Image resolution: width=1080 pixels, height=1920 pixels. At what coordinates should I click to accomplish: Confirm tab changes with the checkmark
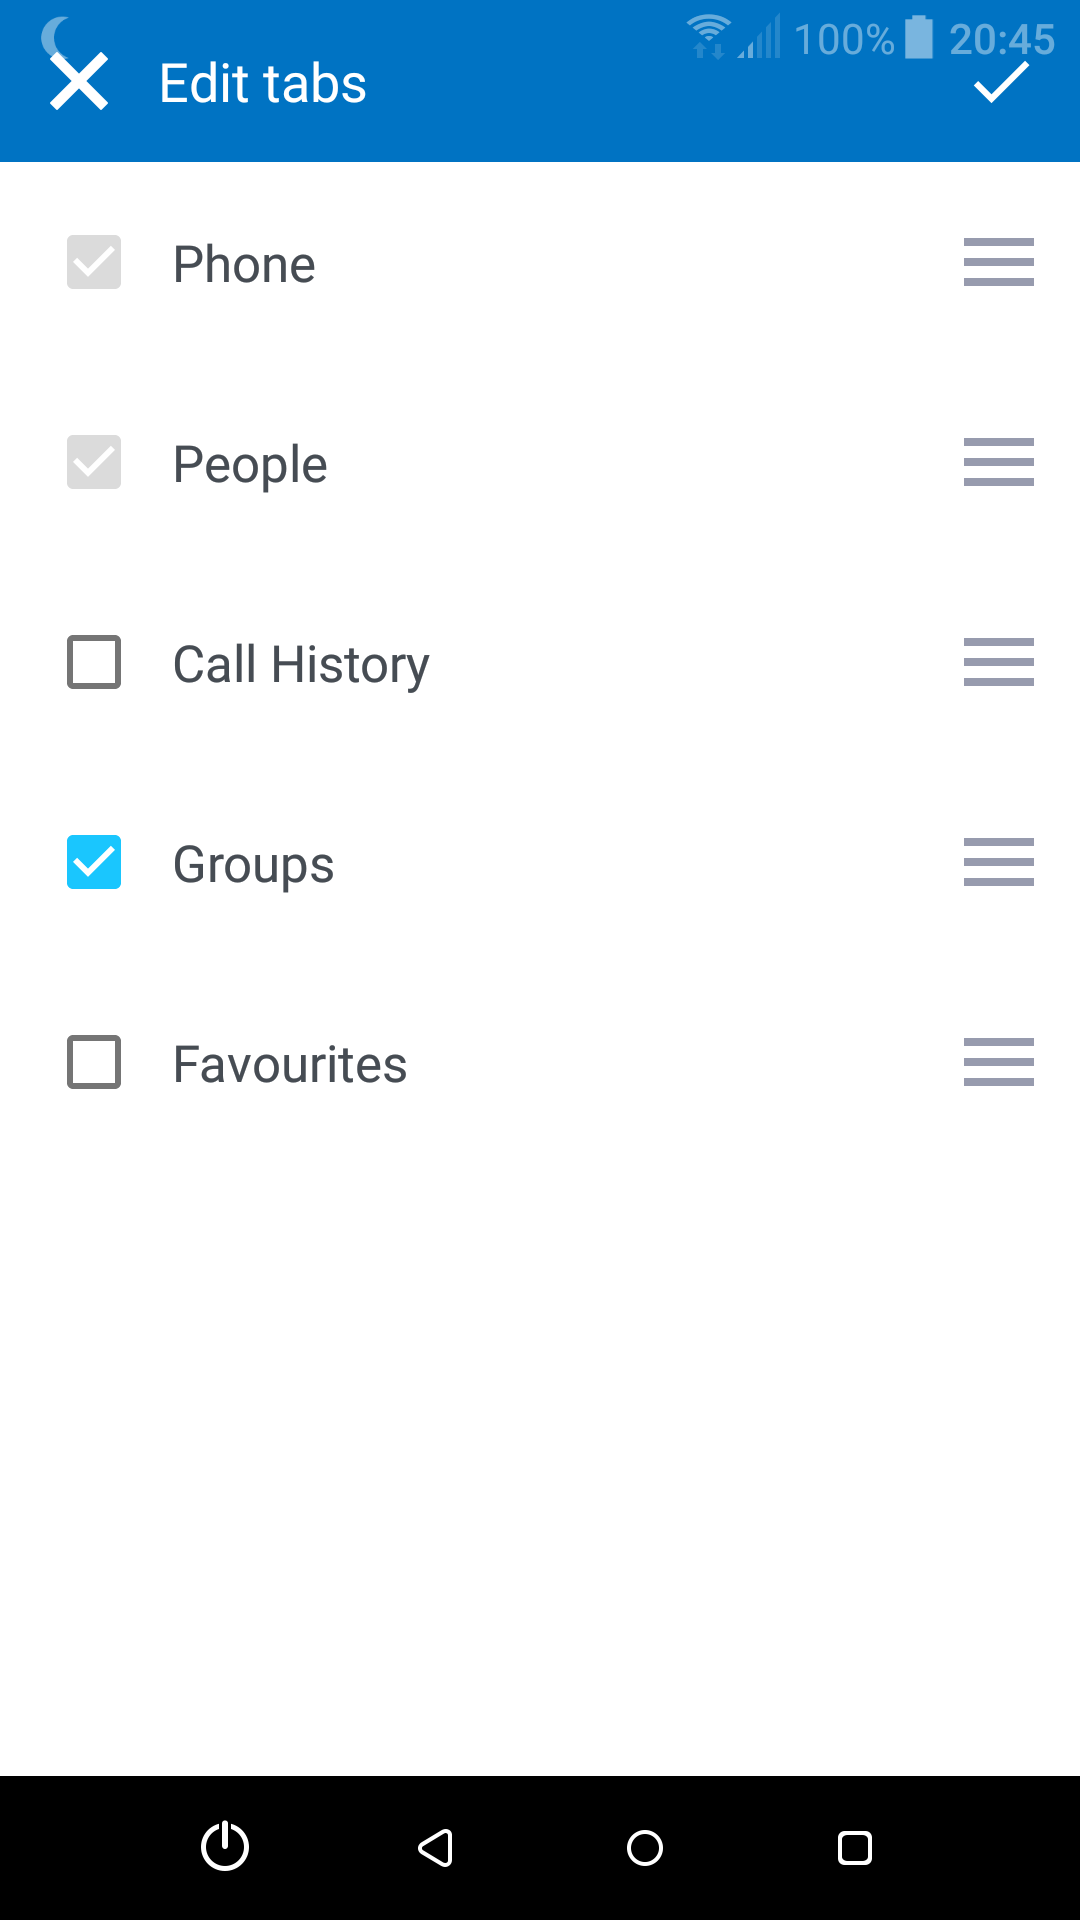[x=1001, y=82]
